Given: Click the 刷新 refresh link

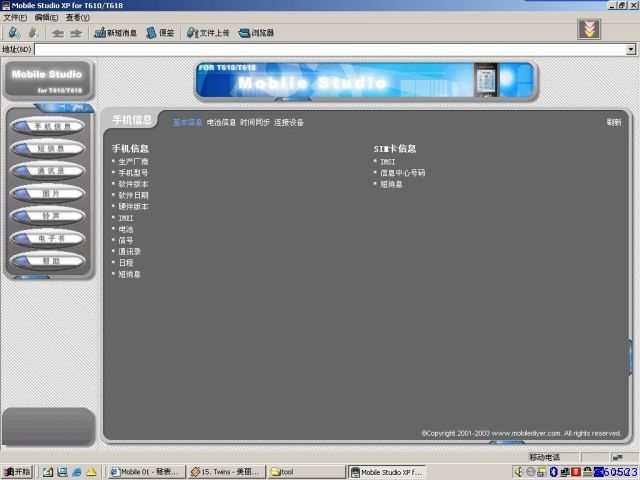Looking at the screenshot, I should click(x=614, y=122).
